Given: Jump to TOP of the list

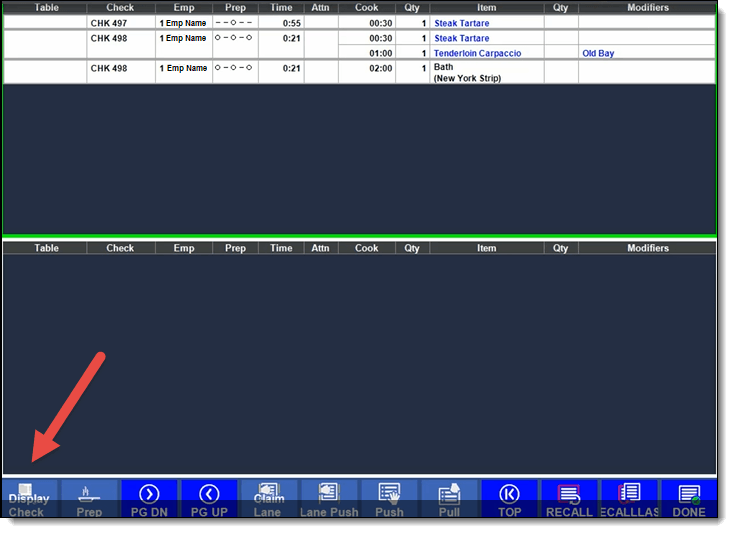Looking at the screenshot, I should [x=509, y=499].
